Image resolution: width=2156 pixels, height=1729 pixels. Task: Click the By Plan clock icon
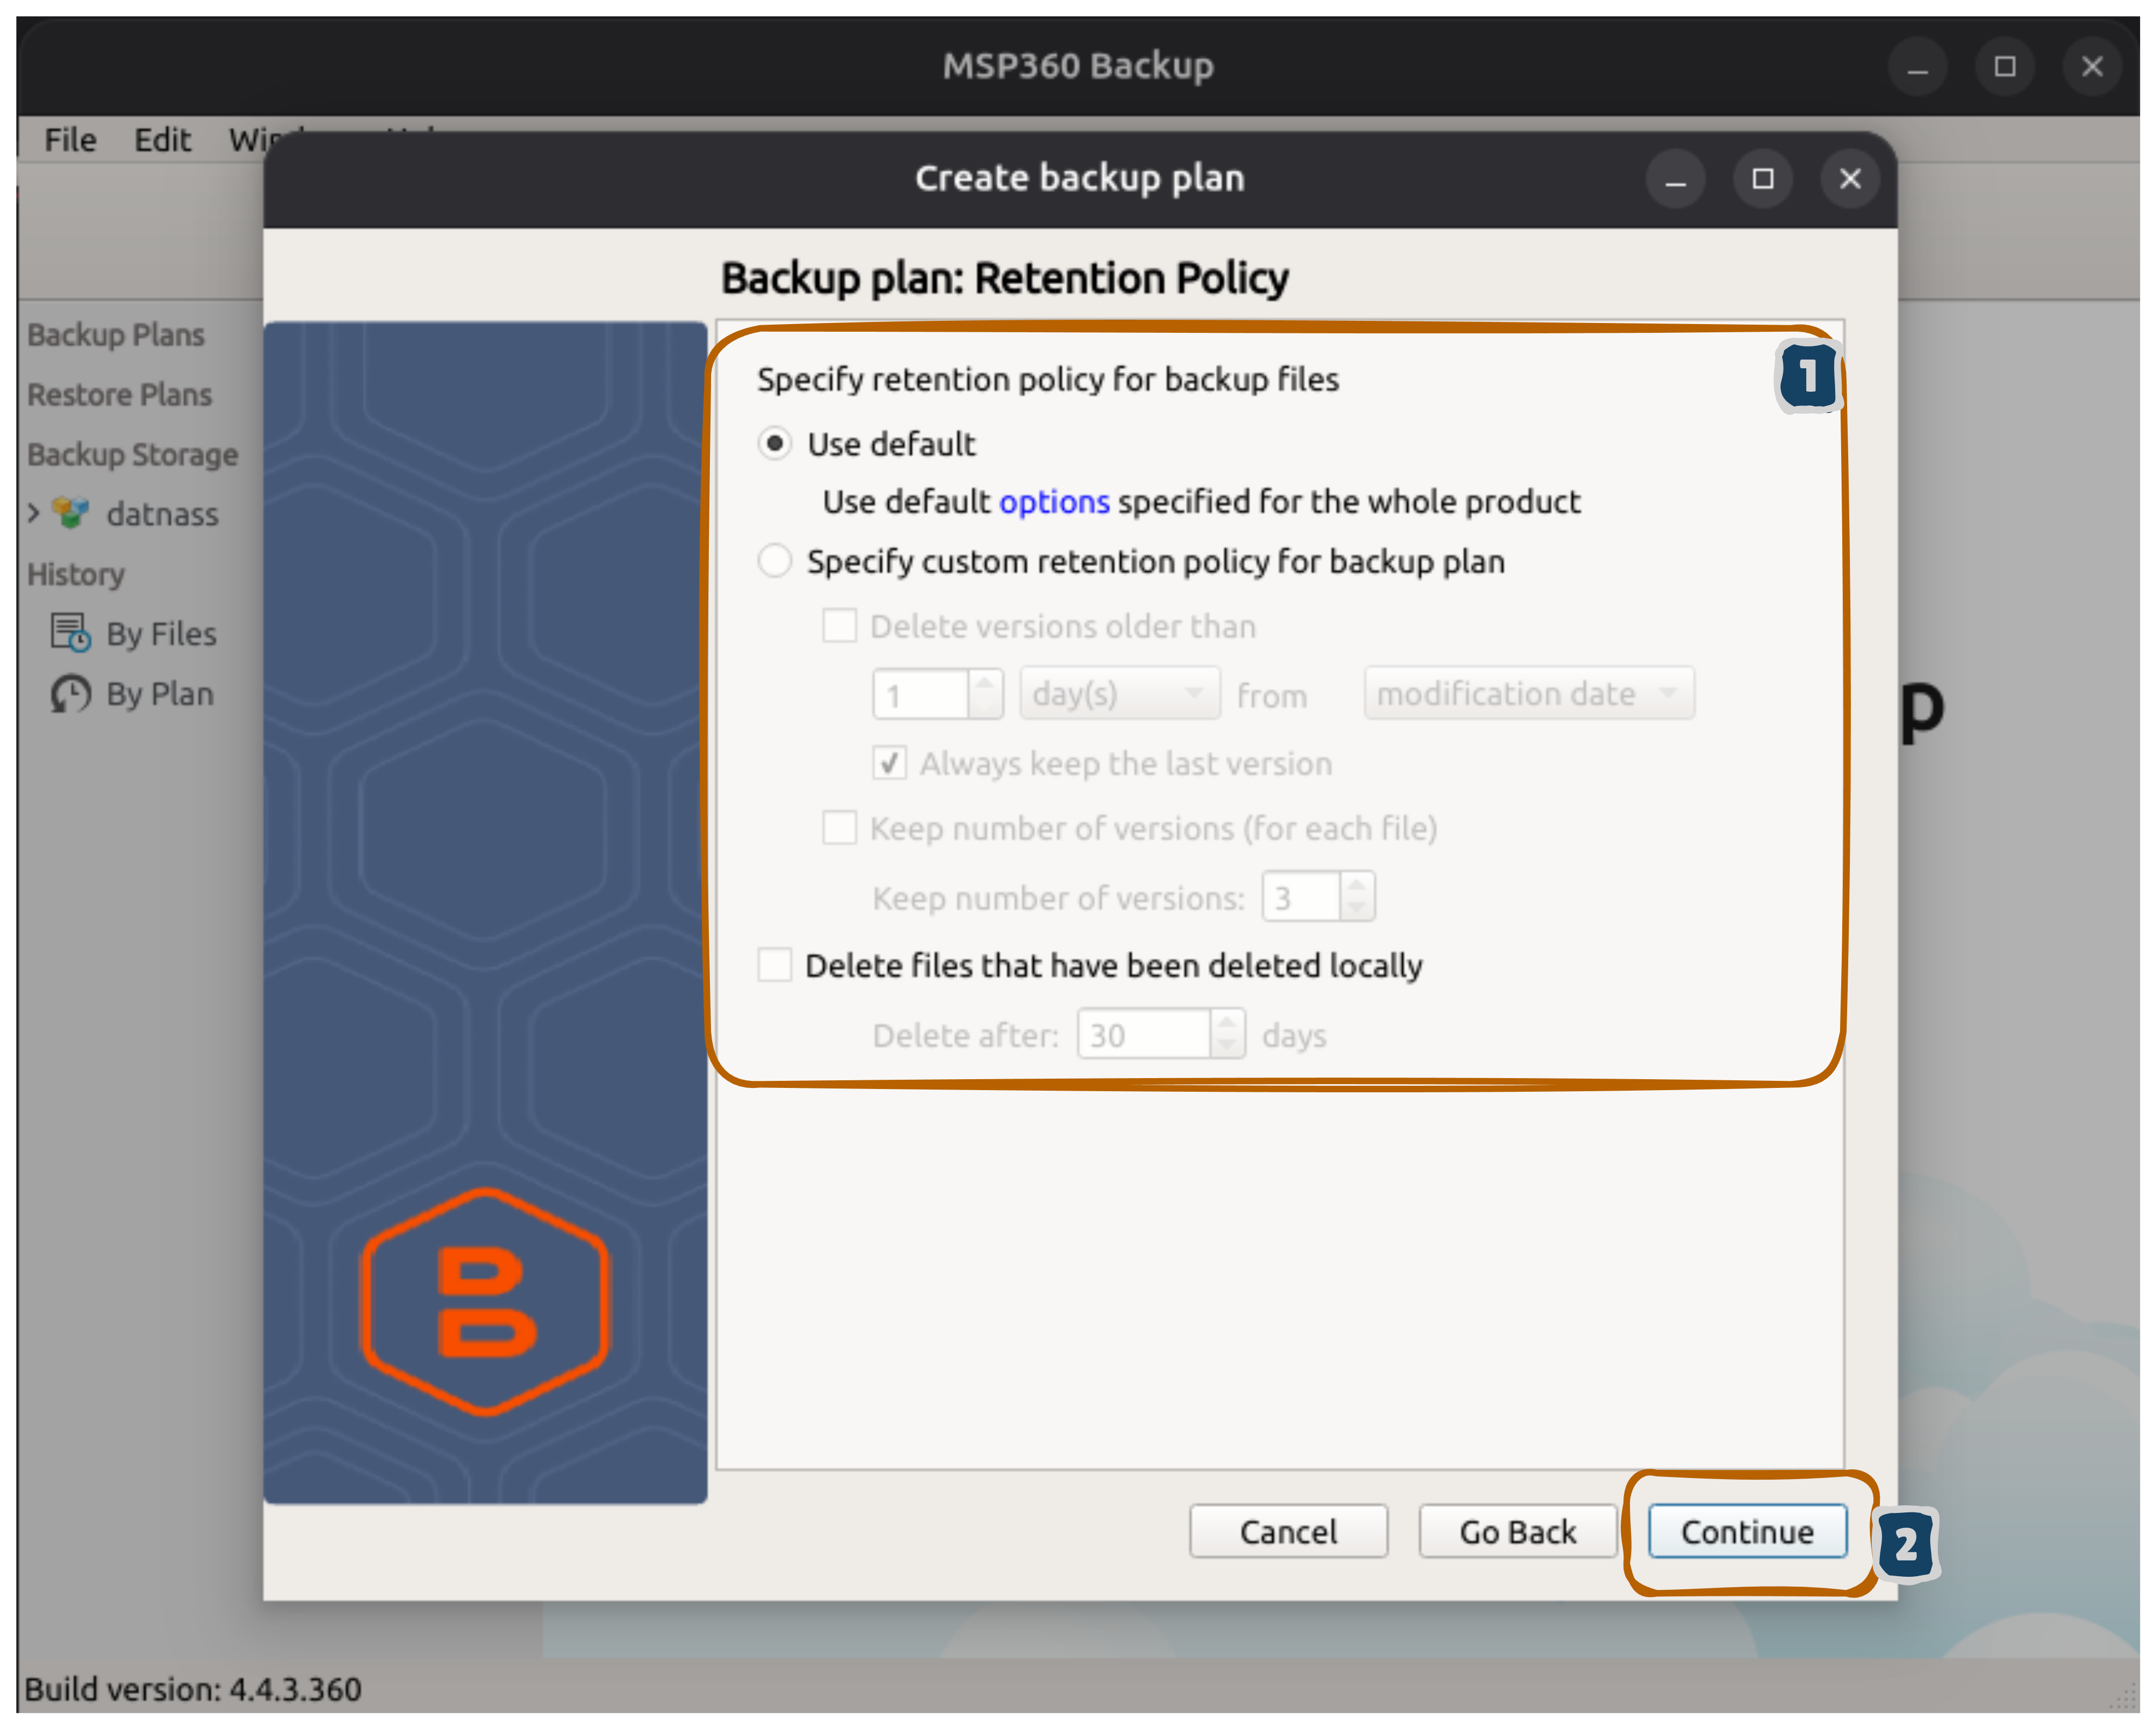[x=70, y=693]
